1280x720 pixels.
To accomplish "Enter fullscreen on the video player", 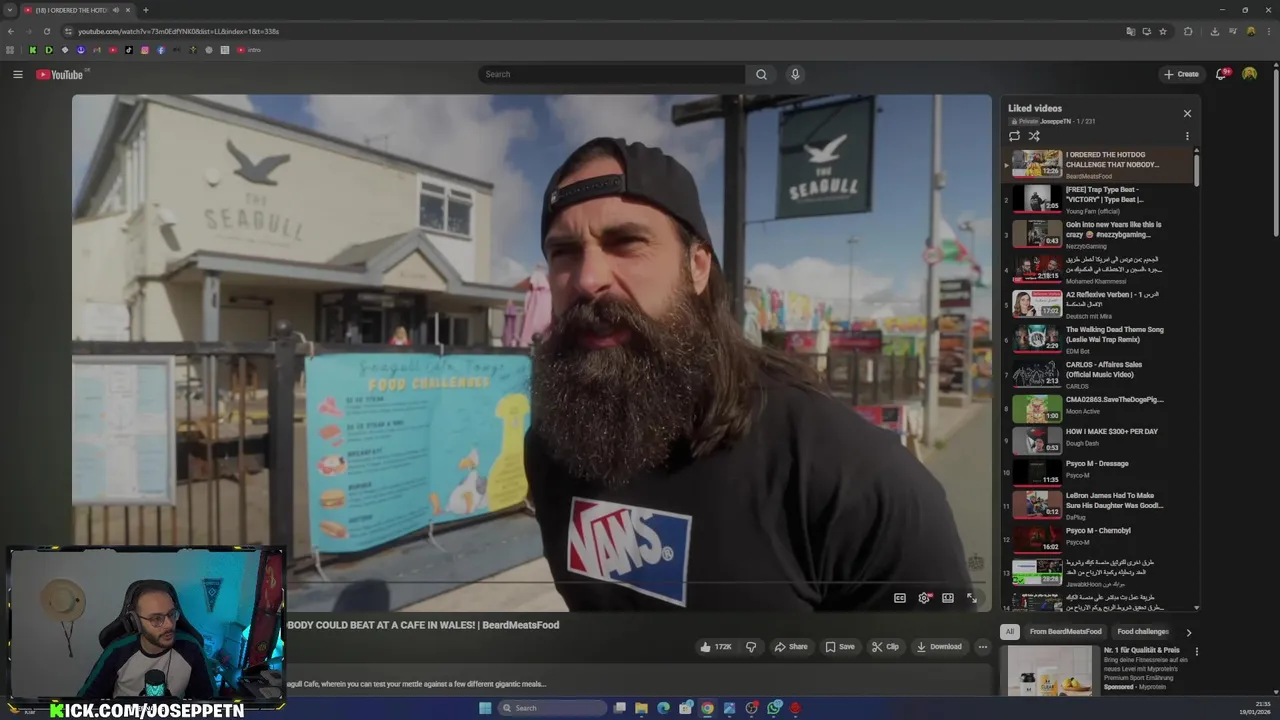I will click(x=972, y=598).
